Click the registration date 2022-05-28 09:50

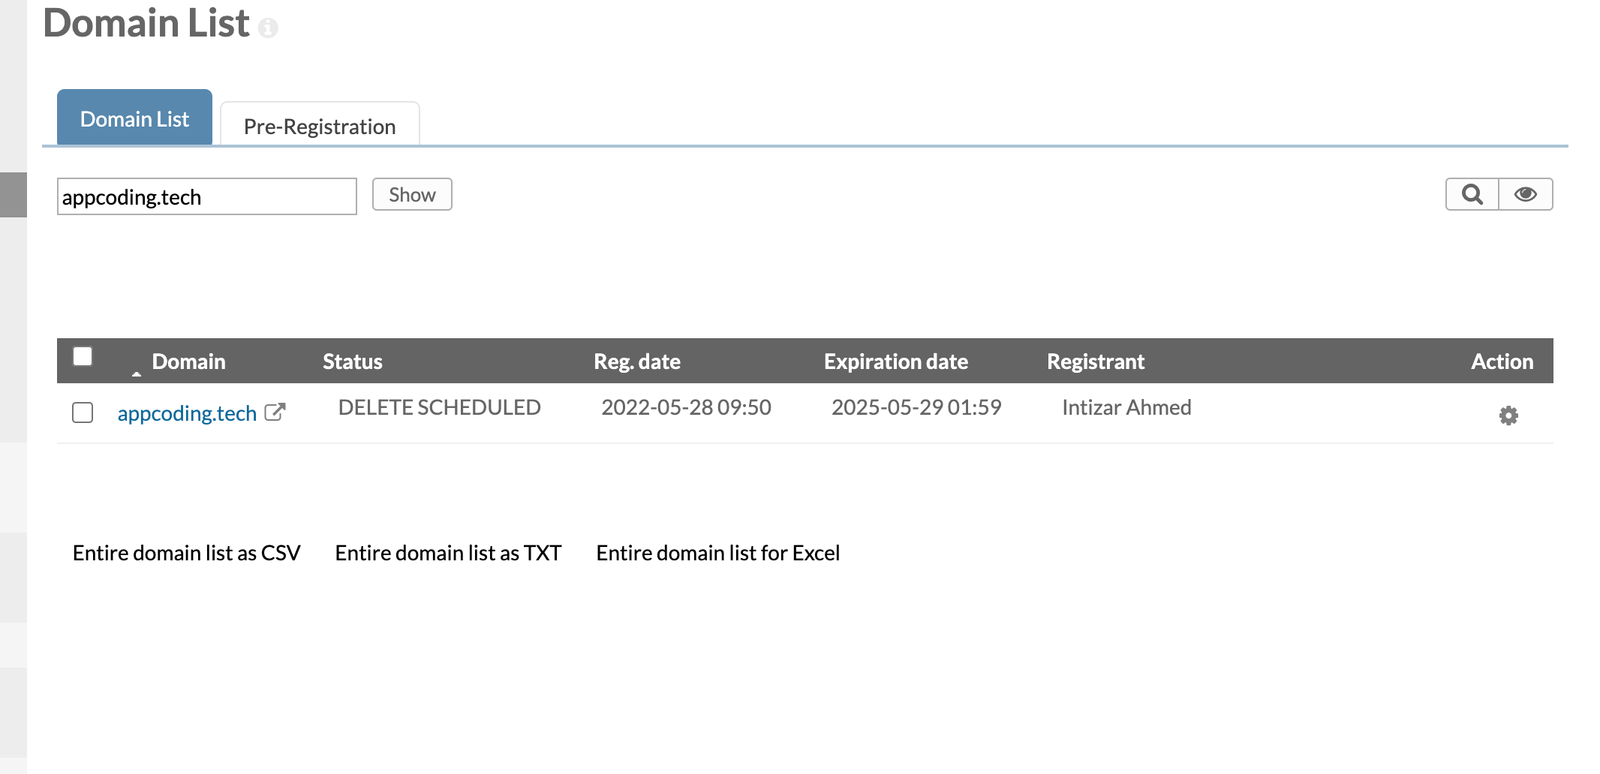(x=686, y=407)
